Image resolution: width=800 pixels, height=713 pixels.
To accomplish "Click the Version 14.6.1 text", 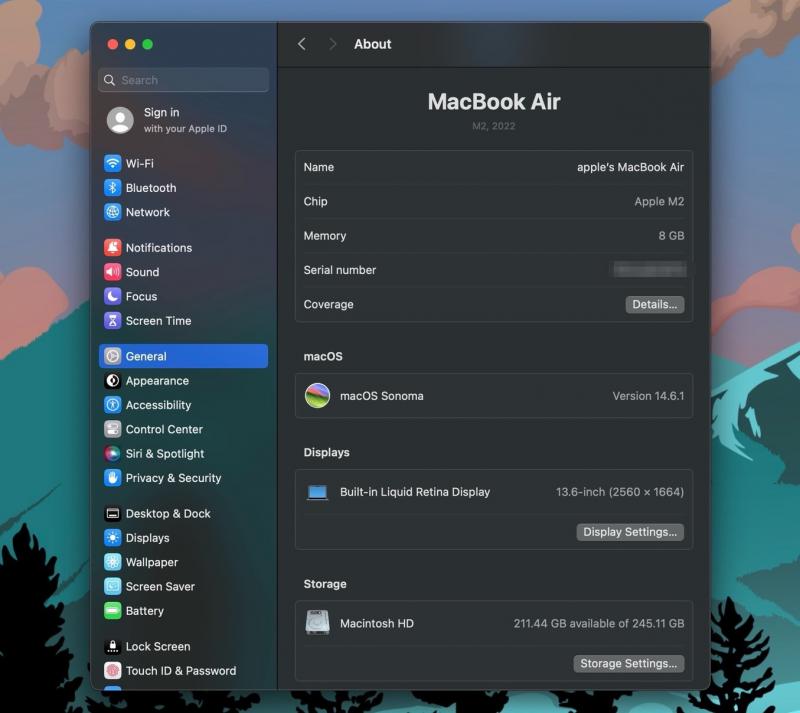I will click(648, 396).
